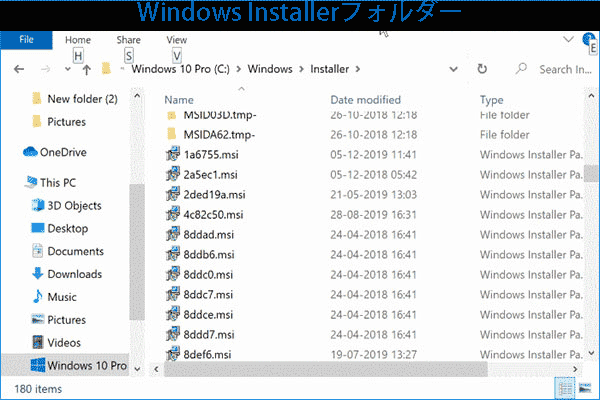
Task: Sort by Date modified column header
Action: (x=365, y=100)
